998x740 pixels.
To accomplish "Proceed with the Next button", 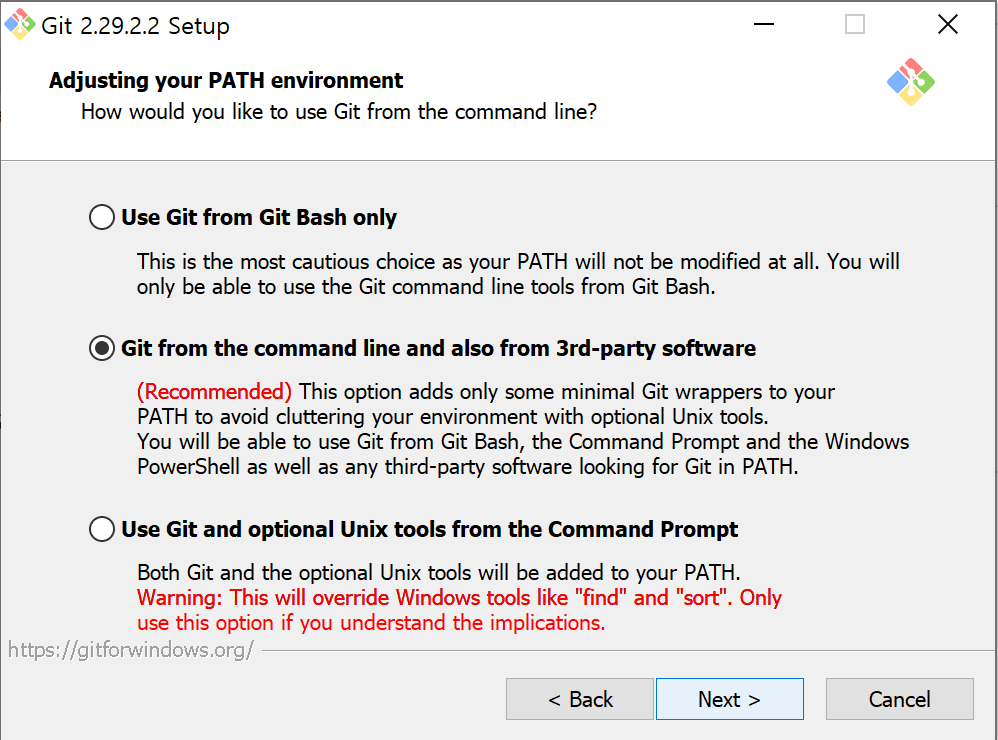I will coord(729,699).
